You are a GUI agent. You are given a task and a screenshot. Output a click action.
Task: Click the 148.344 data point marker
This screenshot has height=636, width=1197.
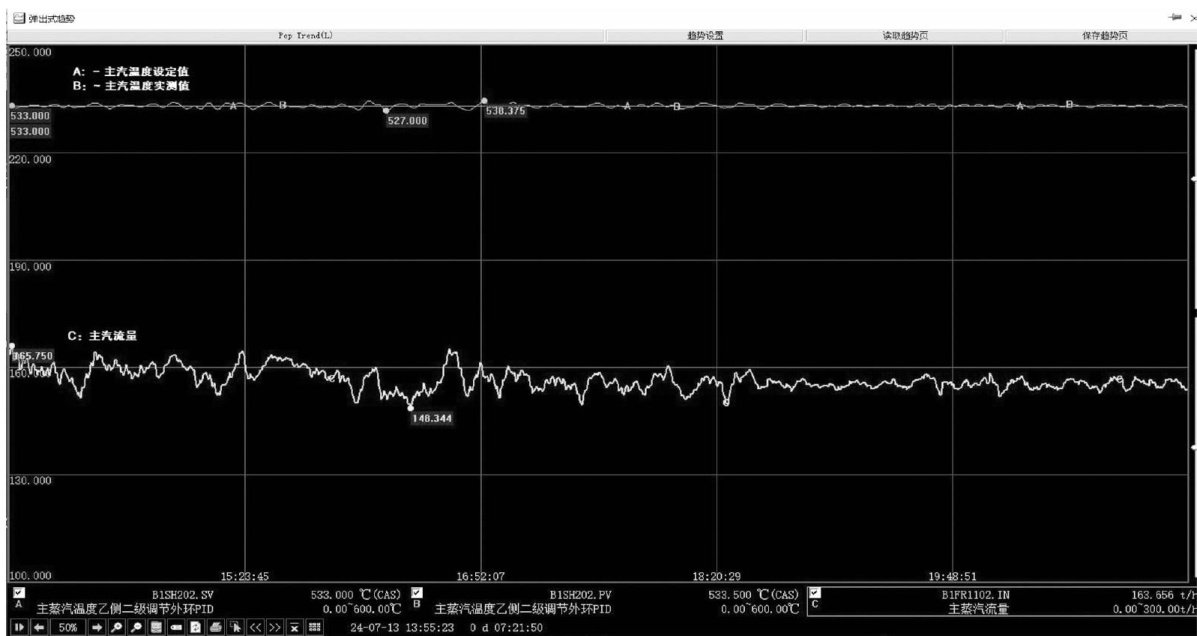click(410, 407)
